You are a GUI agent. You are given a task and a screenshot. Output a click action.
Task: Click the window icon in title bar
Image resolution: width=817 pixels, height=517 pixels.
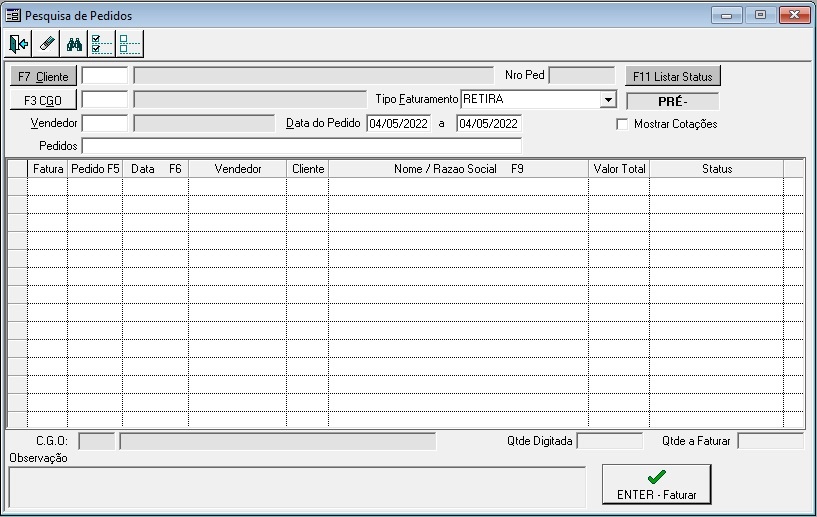(x=13, y=15)
